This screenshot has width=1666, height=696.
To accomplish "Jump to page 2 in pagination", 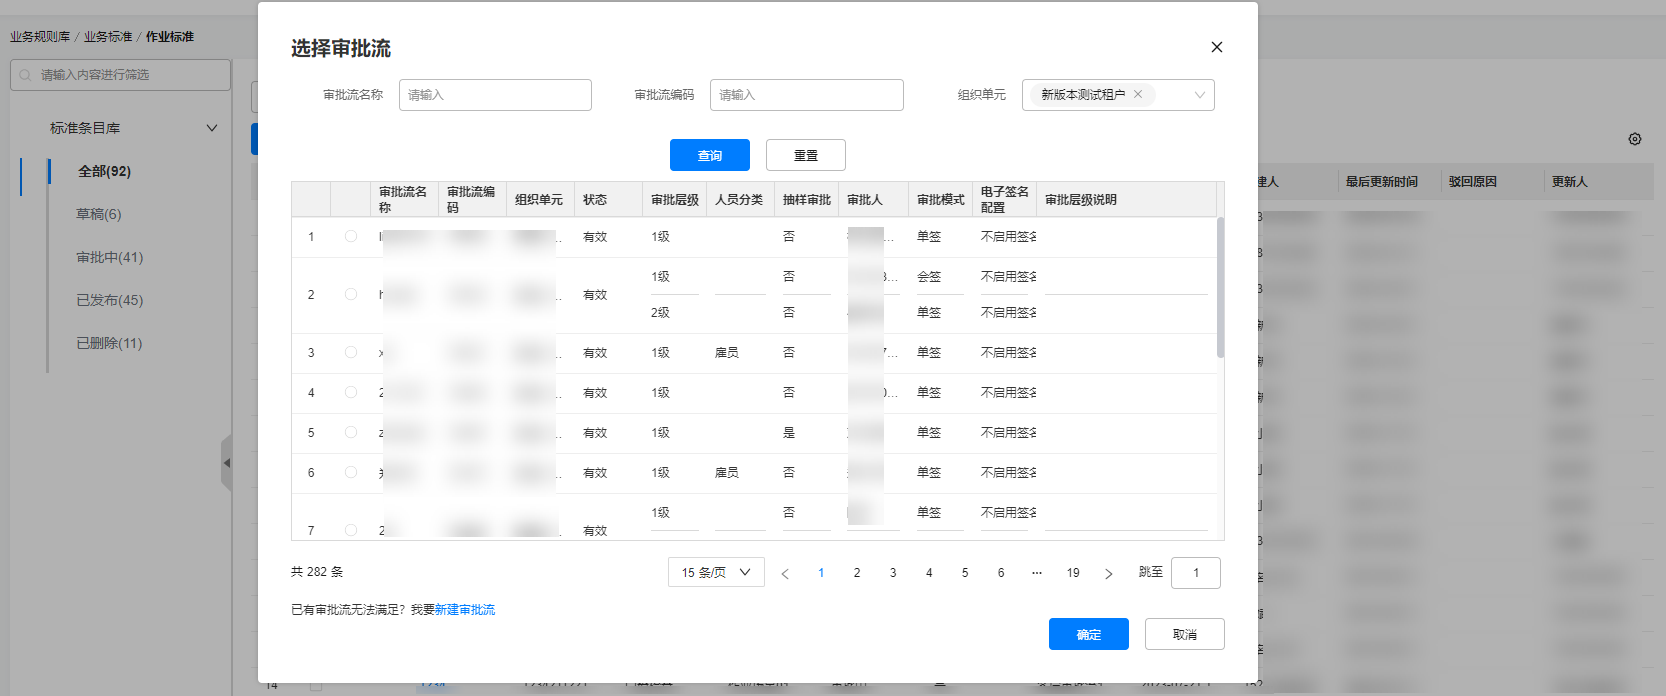I will 857,573.
